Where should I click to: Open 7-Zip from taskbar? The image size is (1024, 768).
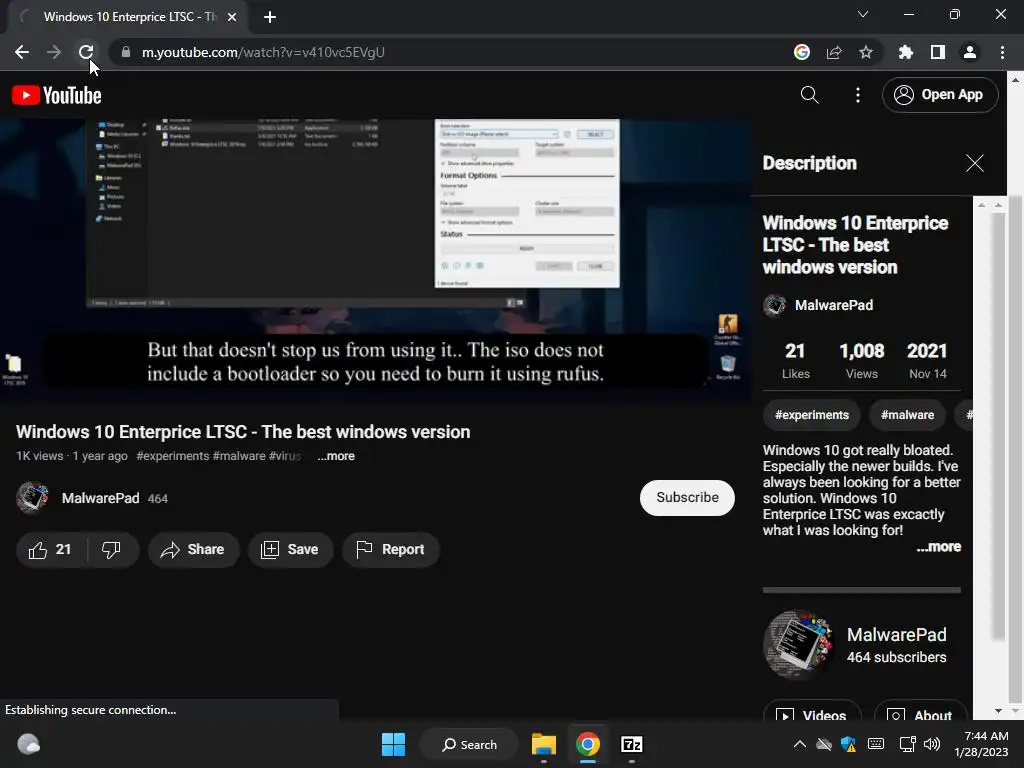[632, 744]
